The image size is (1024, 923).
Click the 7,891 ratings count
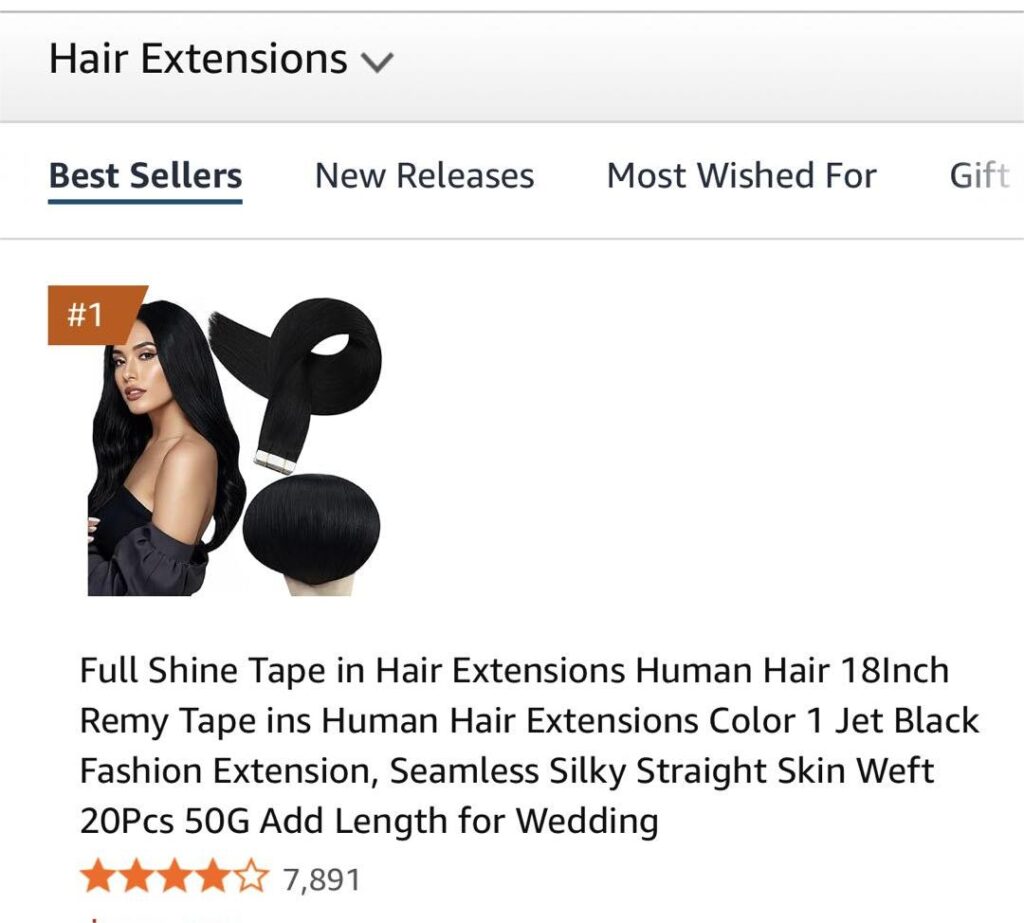pos(321,880)
